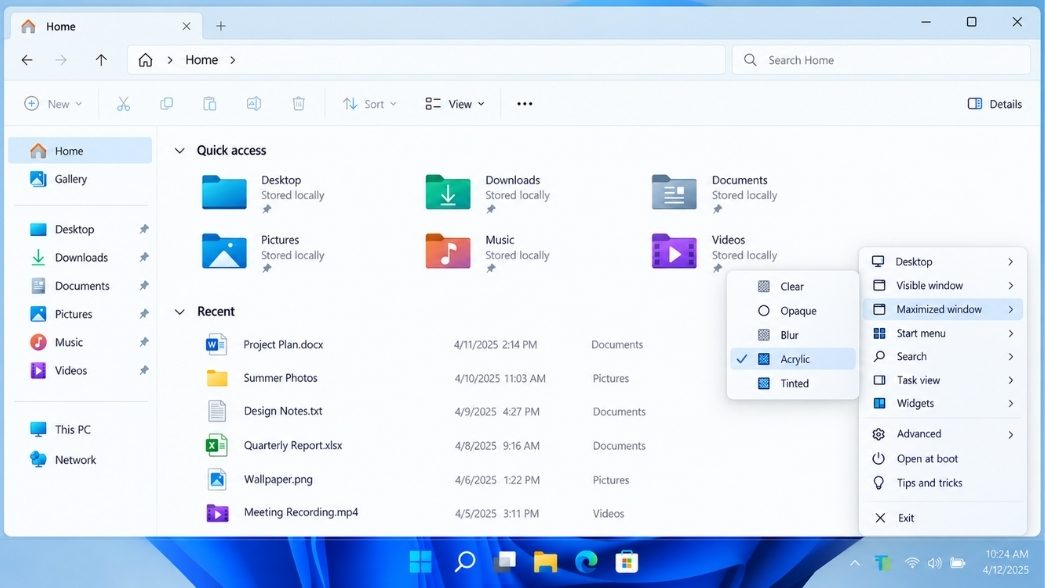The width and height of the screenshot is (1045, 588).
Task: Add a new tab with plus button
Action: coord(221,26)
